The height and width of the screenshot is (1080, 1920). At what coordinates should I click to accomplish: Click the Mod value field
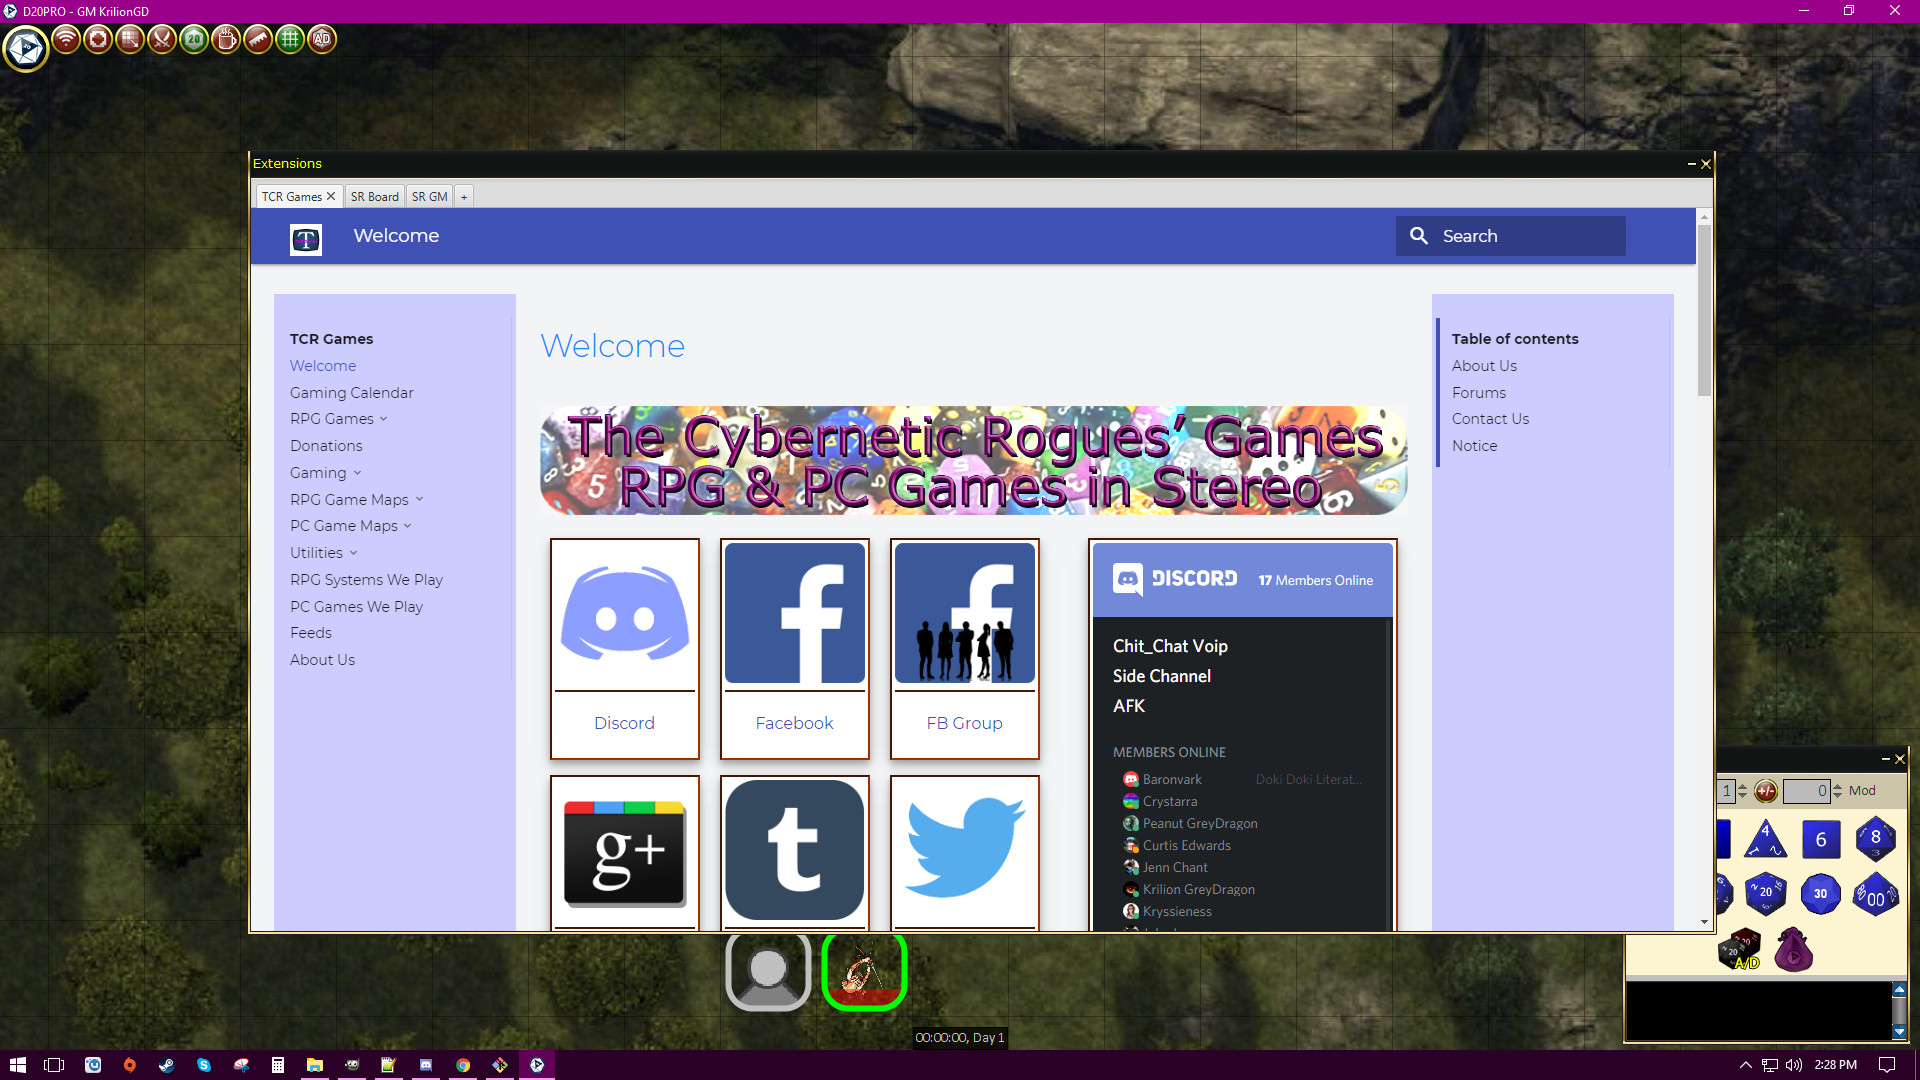click(1806, 791)
